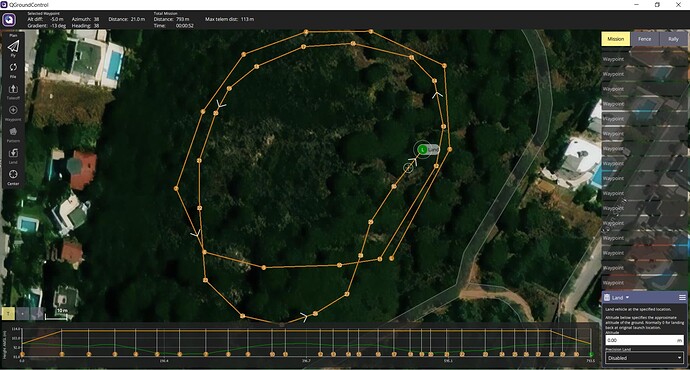The width and height of the screenshot is (690, 370).
Task: Switch to the Rally tab
Action: pyautogui.click(x=673, y=39)
